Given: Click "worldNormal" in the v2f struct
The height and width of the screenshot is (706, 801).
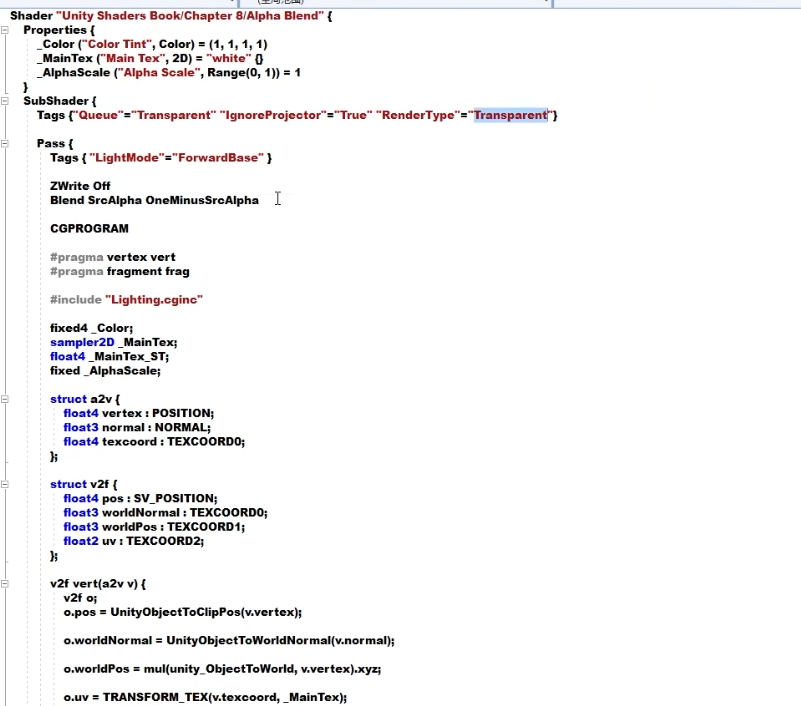Looking at the screenshot, I should 141,513.
